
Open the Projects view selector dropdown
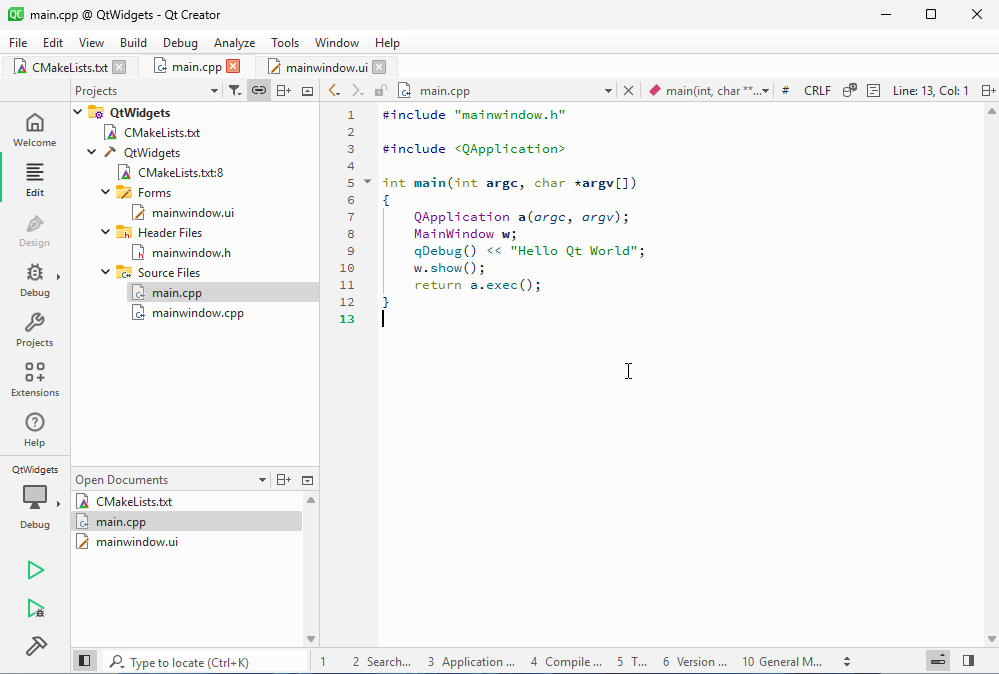click(147, 90)
